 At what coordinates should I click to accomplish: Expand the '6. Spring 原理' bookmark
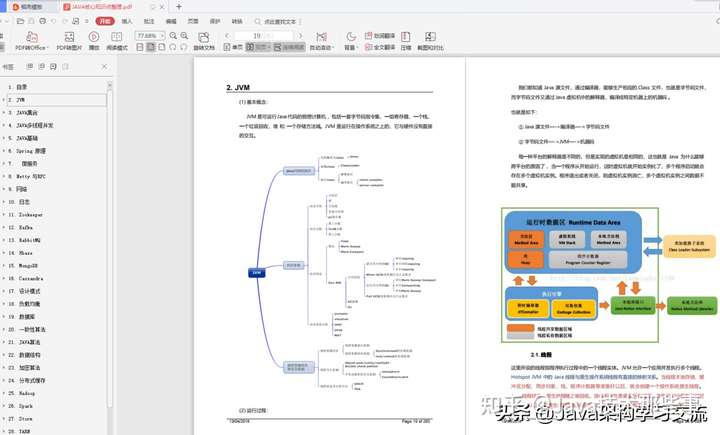click(x=4, y=151)
